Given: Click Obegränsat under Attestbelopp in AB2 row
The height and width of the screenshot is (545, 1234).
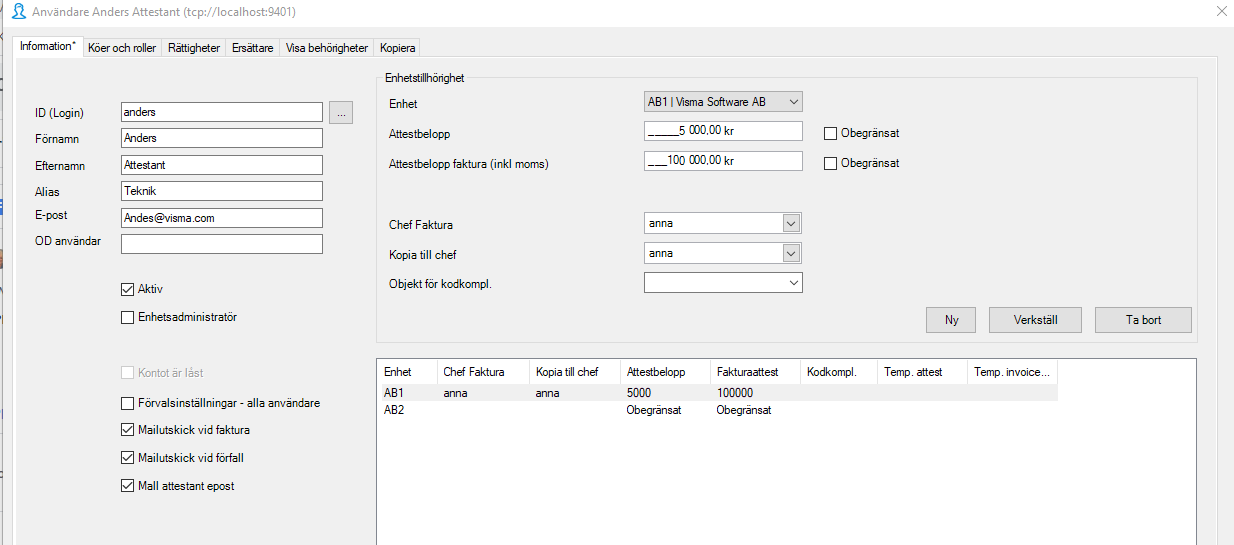Looking at the screenshot, I should (654, 410).
